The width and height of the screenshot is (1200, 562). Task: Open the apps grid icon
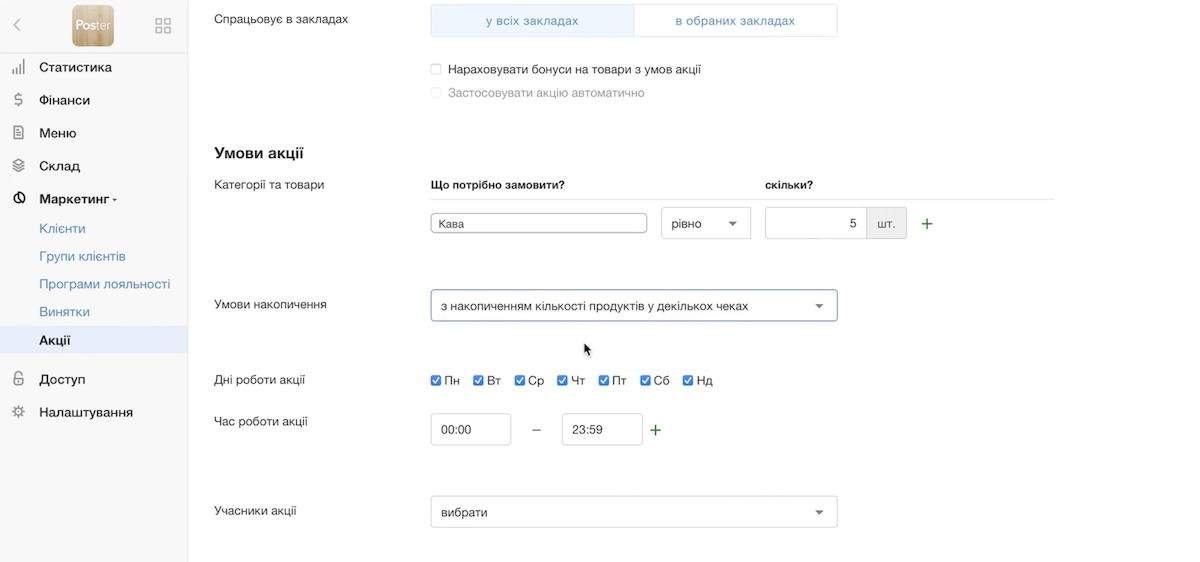(x=163, y=26)
